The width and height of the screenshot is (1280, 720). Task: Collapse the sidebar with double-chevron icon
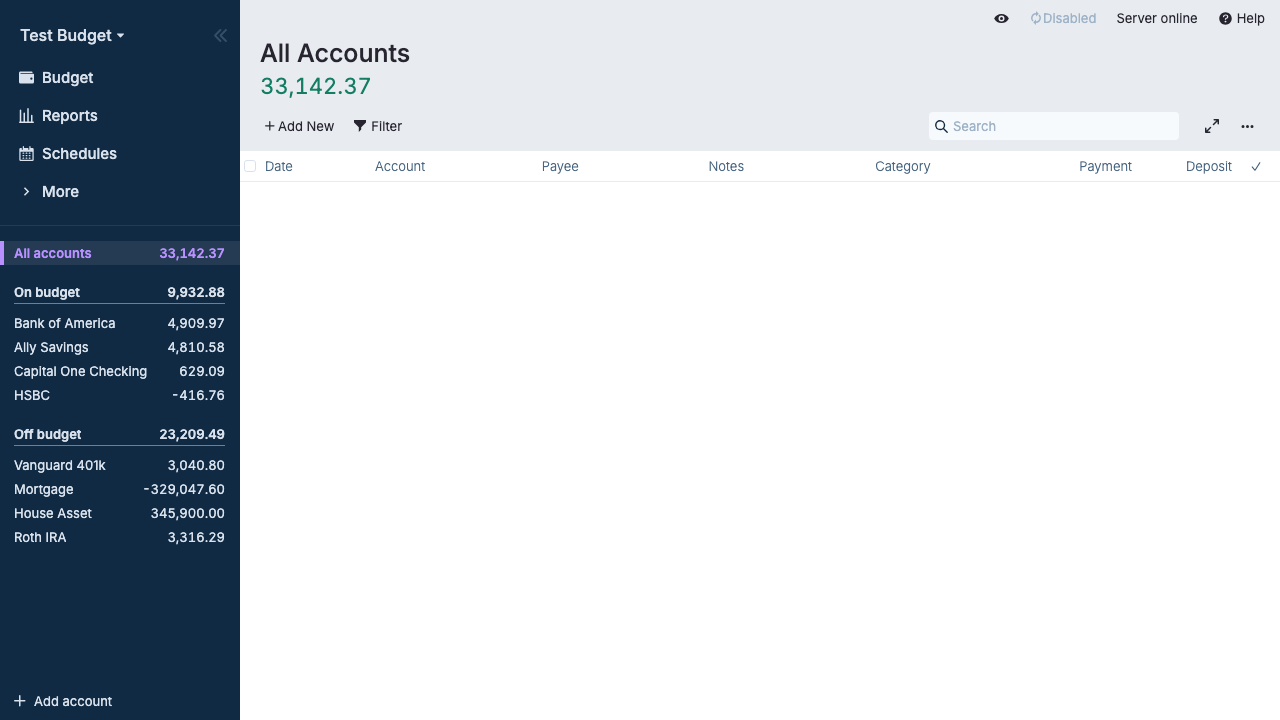[220, 35]
